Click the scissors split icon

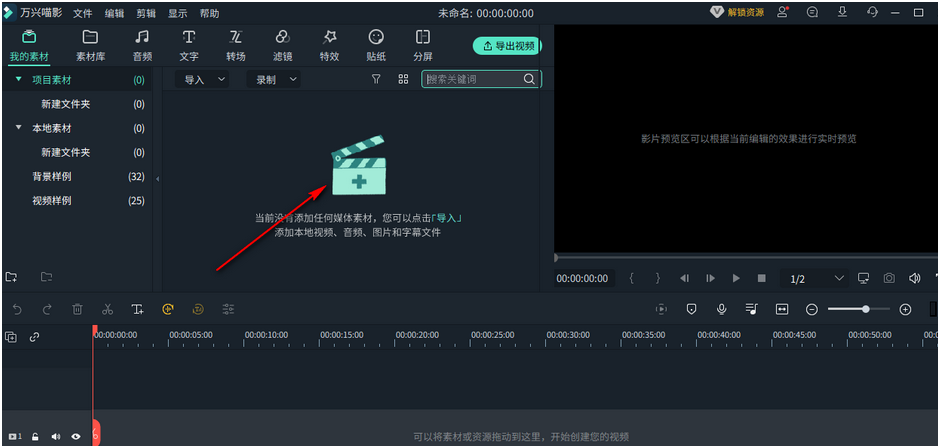click(107, 309)
